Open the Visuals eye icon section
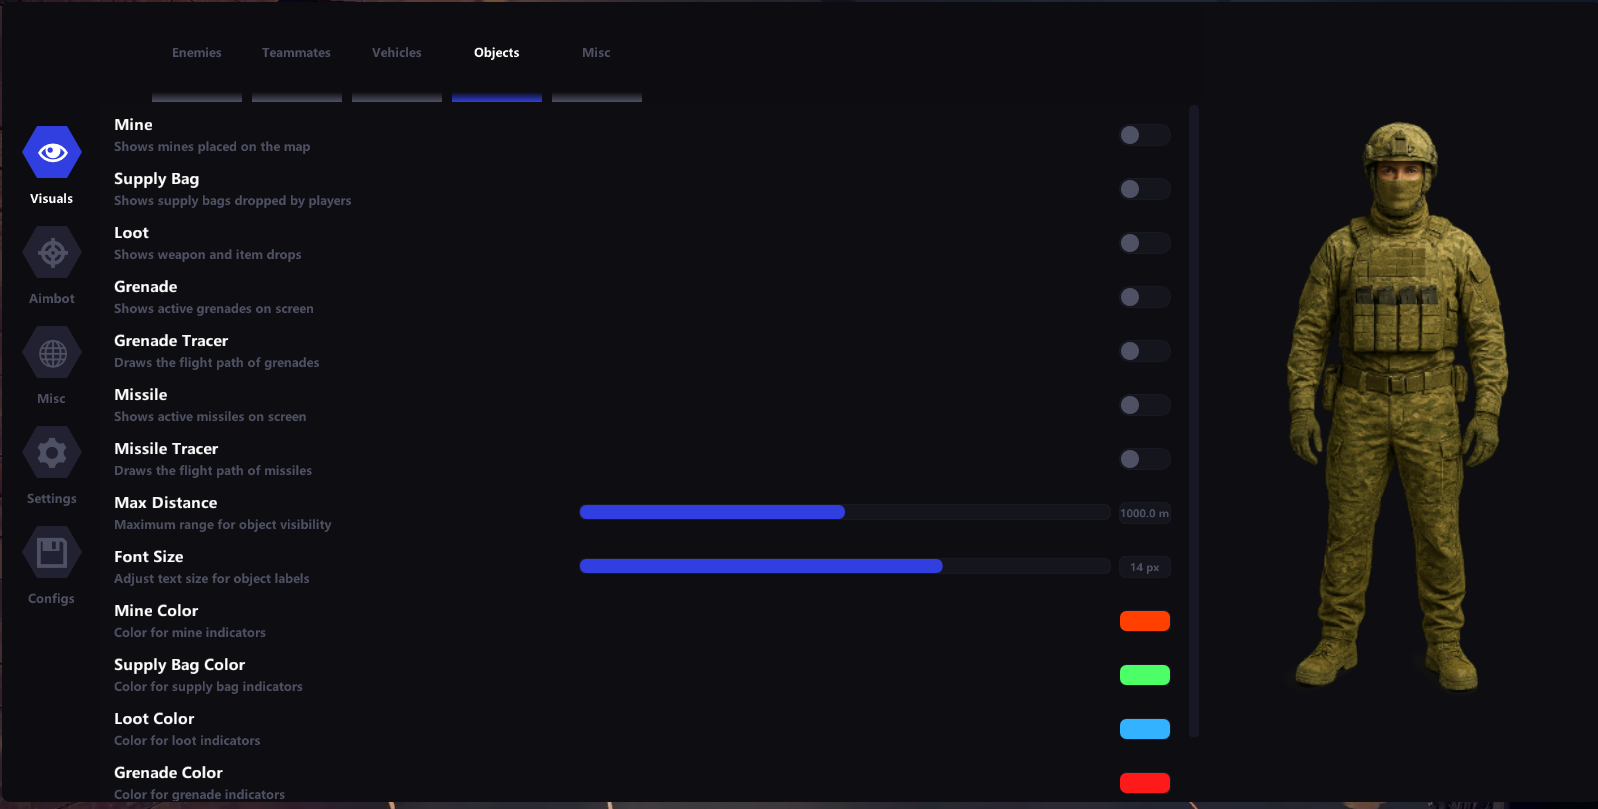 [52, 153]
